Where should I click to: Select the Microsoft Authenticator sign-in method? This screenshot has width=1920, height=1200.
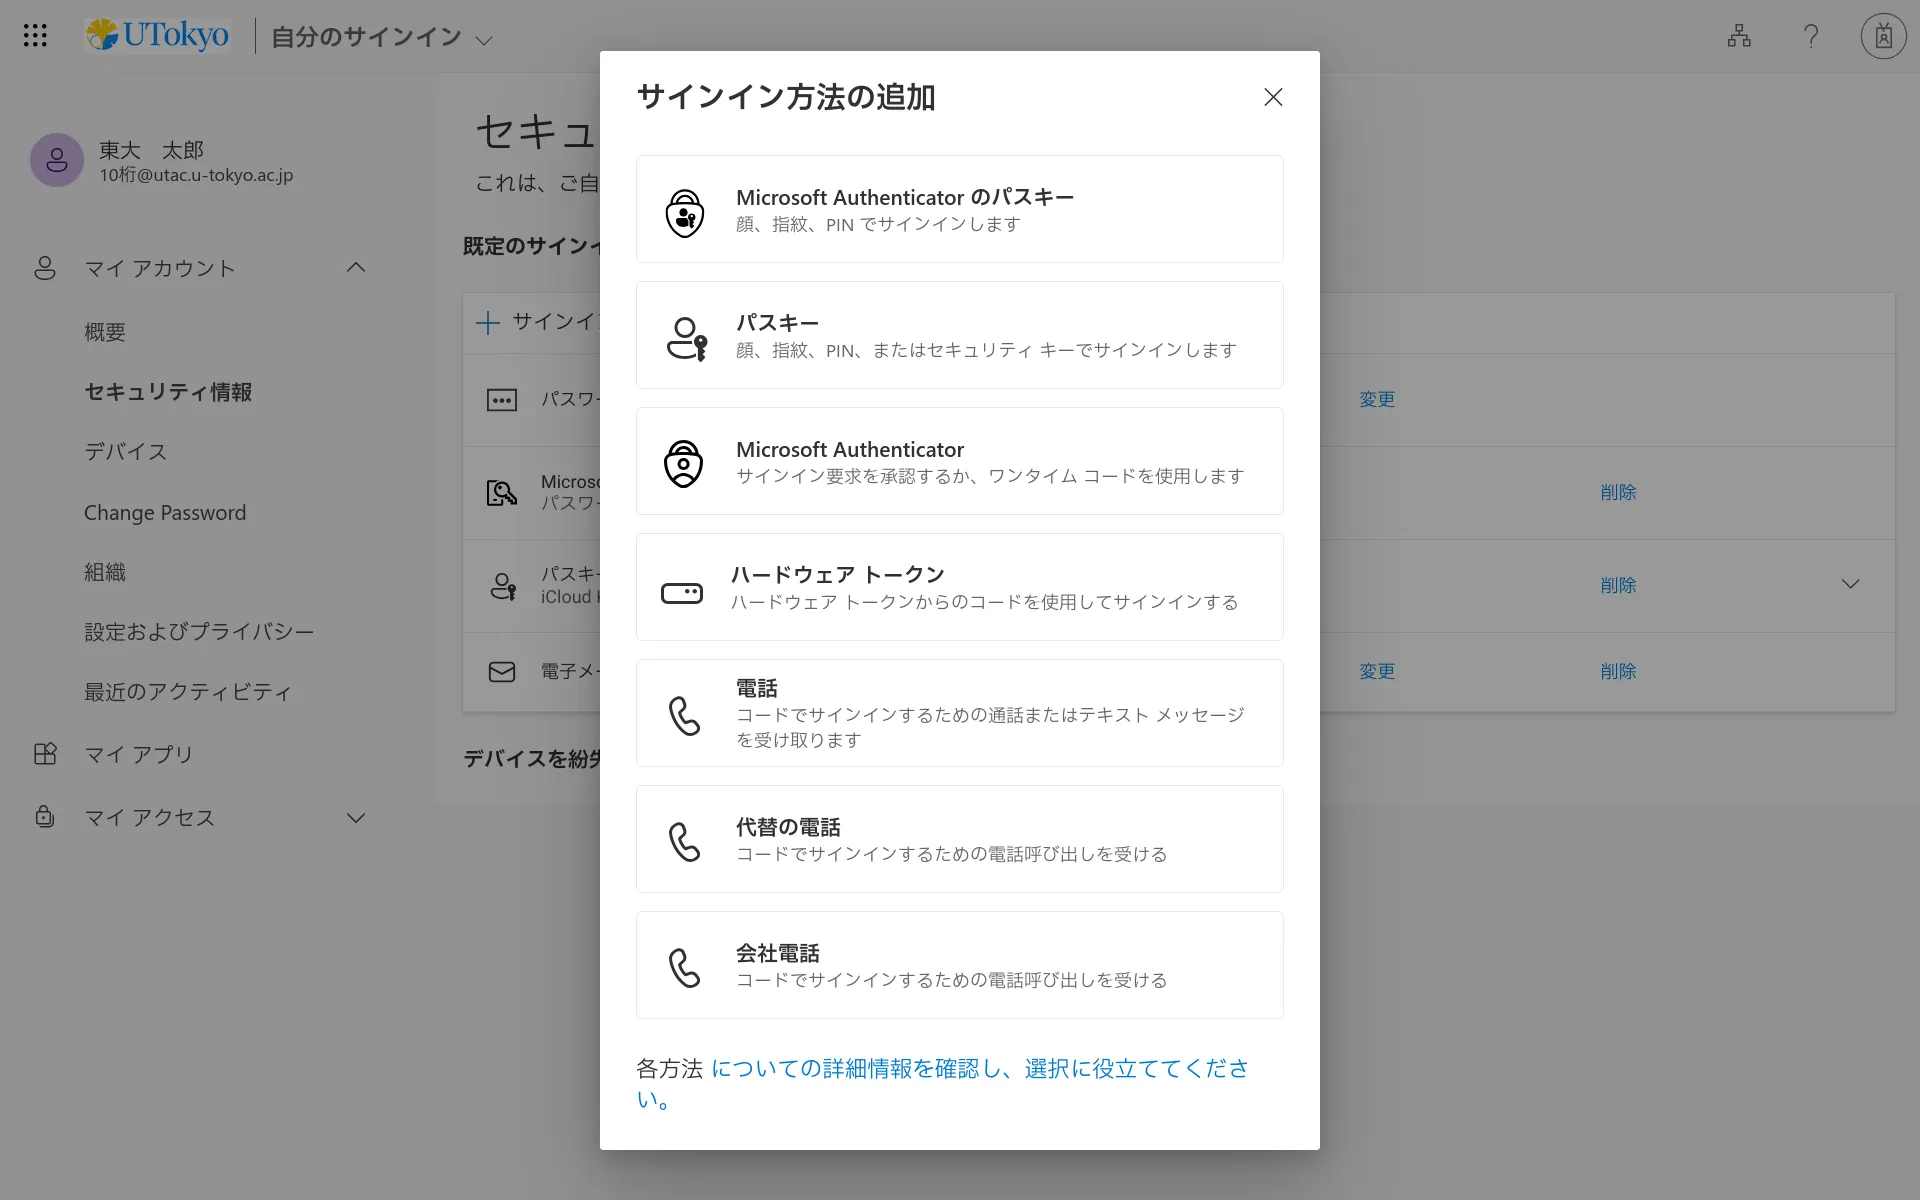(x=959, y=461)
